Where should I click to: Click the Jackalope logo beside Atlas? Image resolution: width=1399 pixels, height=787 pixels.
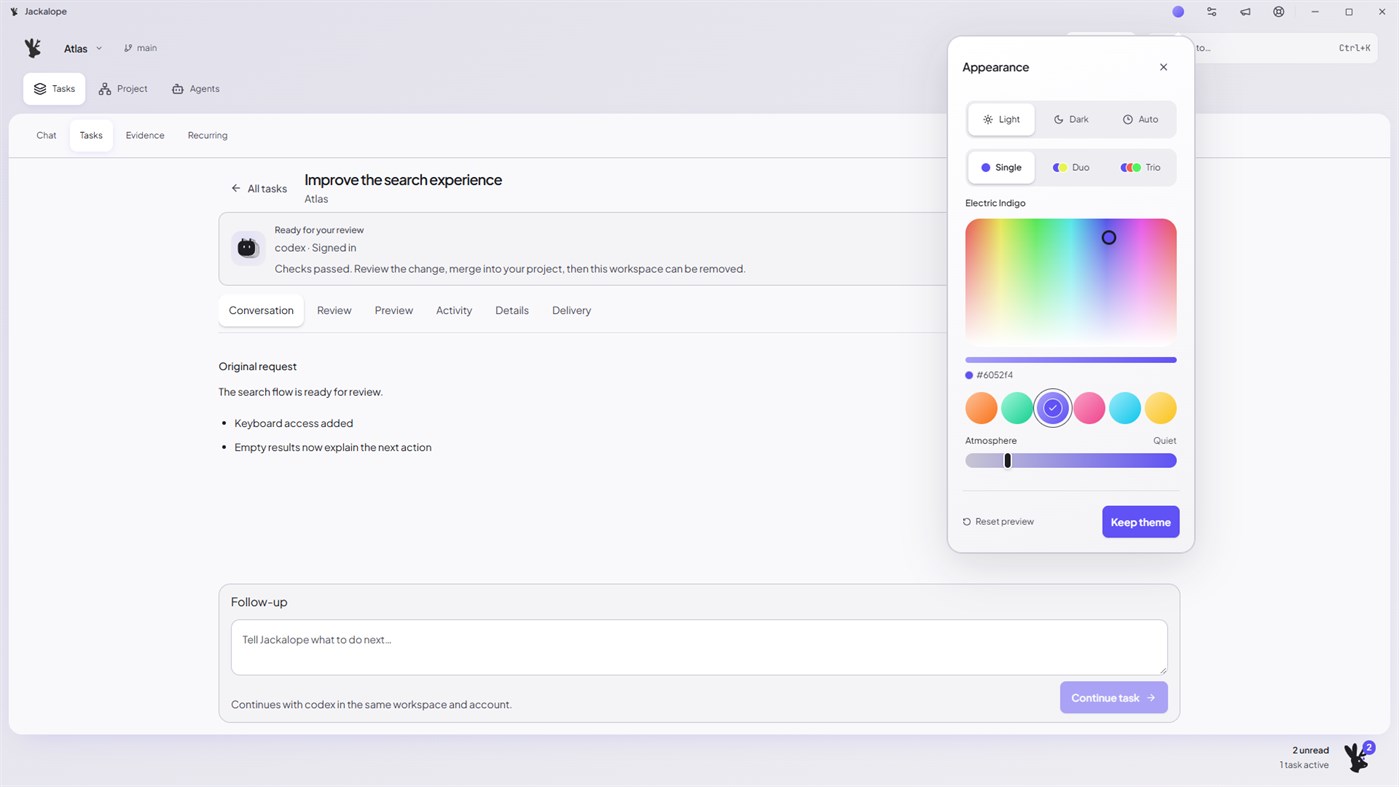[x=33, y=48]
